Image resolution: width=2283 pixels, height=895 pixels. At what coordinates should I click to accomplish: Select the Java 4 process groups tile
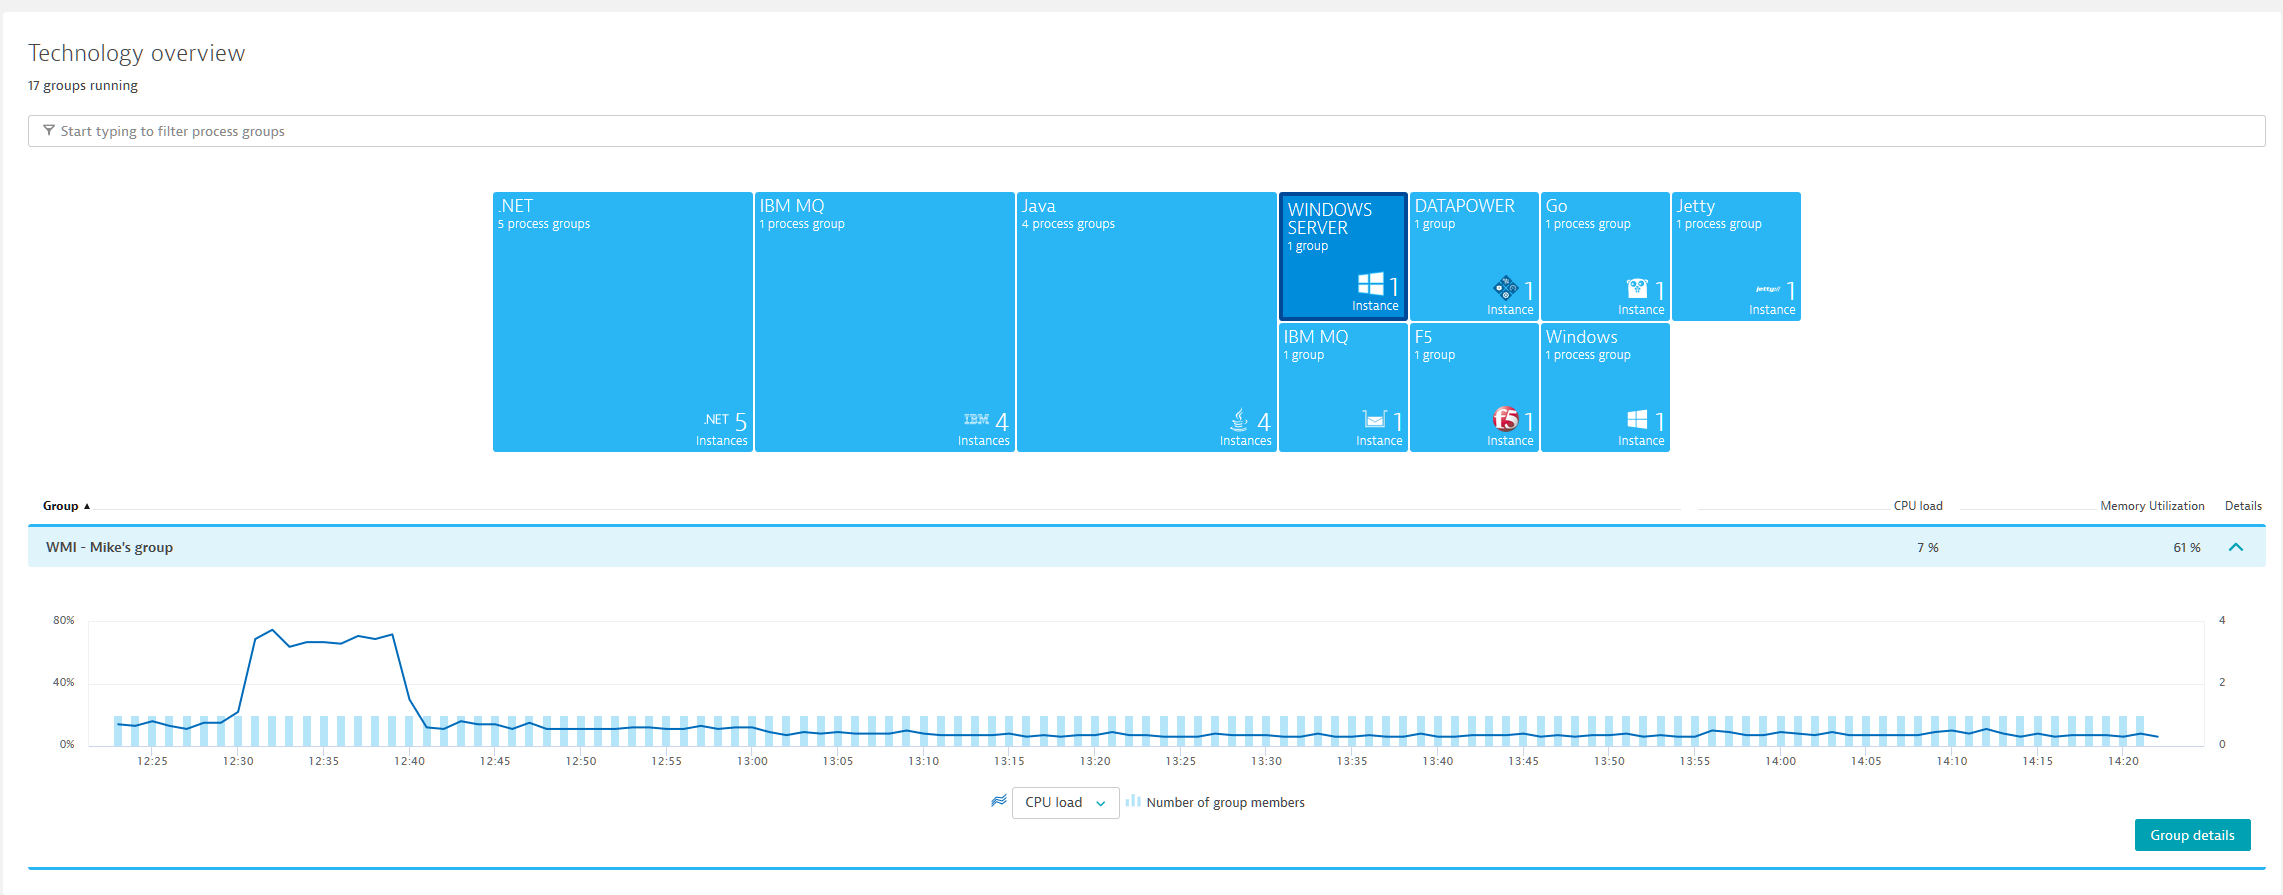pyautogui.click(x=1146, y=322)
